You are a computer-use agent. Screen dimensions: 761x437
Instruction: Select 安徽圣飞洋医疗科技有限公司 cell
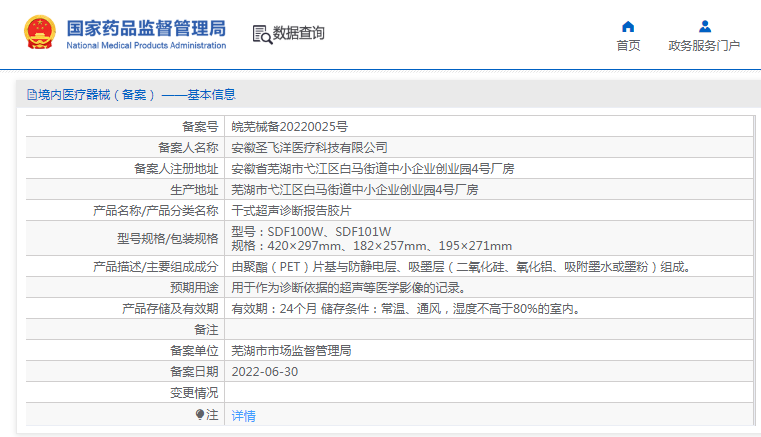coord(310,148)
